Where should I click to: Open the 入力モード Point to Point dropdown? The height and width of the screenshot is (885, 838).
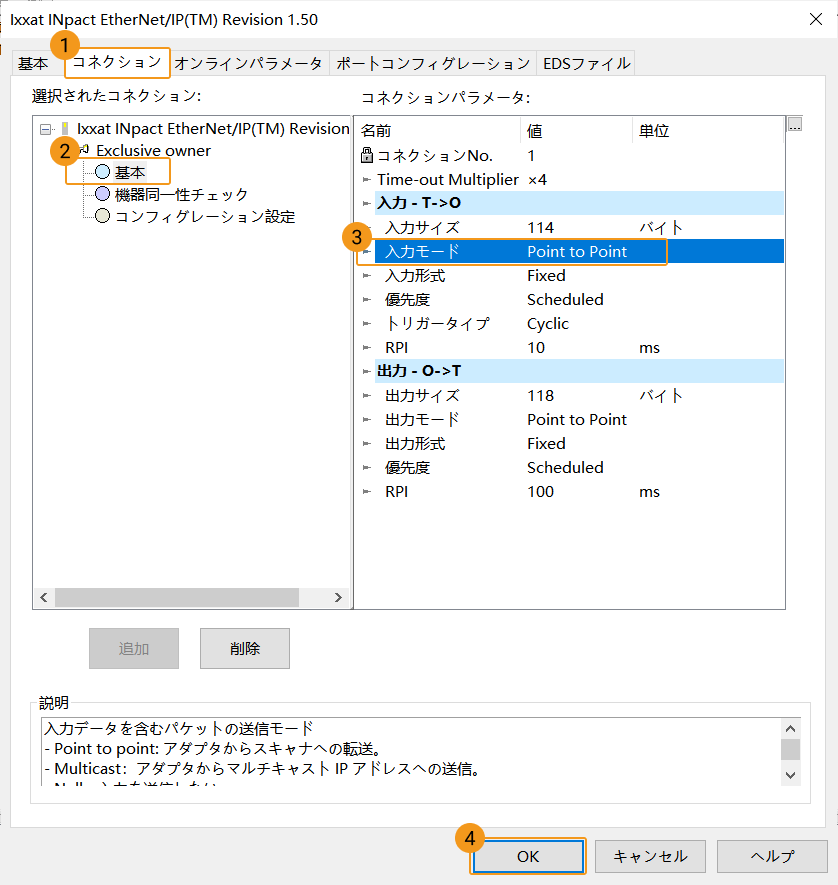[577, 252]
